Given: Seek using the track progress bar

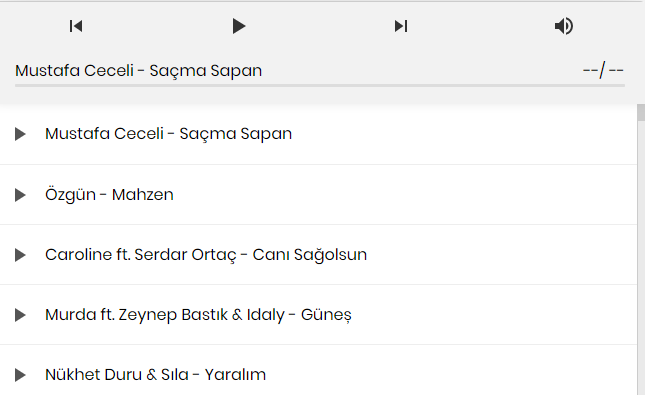Looking at the screenshot, I should 320,86.
